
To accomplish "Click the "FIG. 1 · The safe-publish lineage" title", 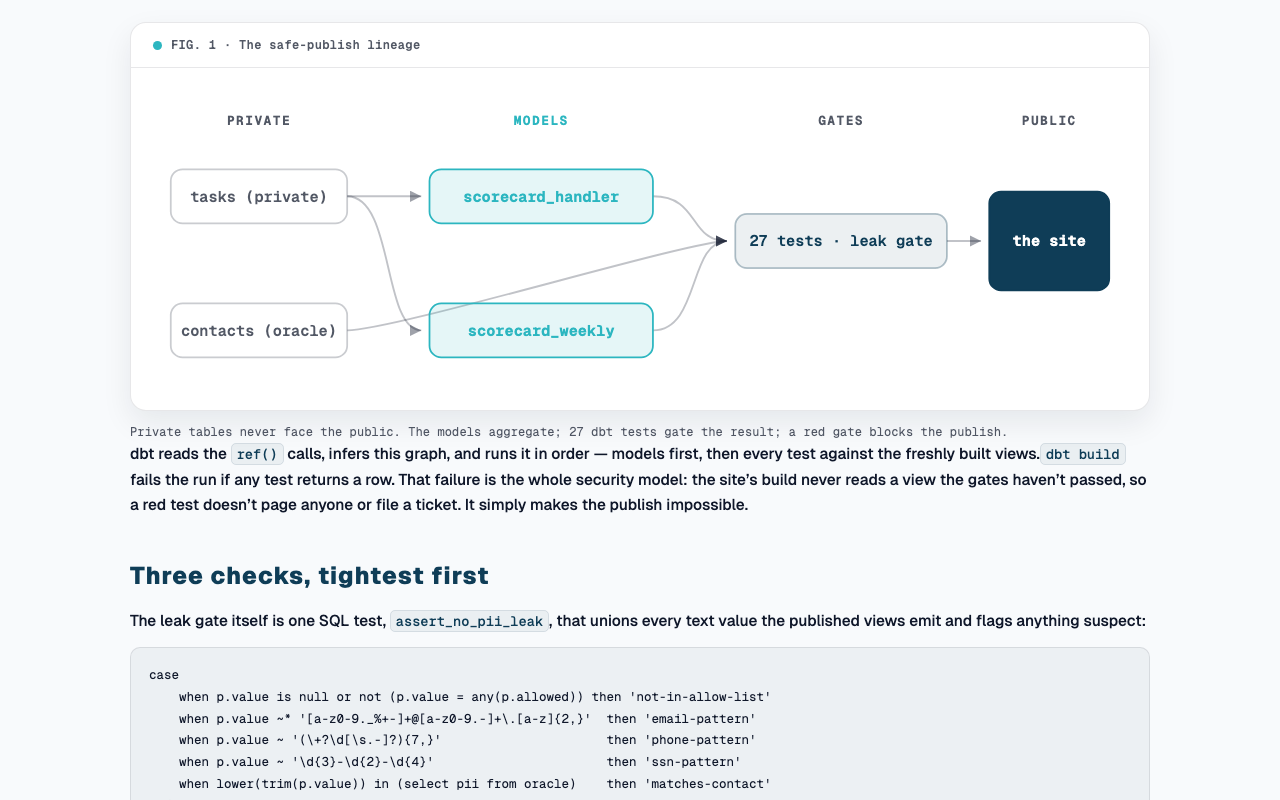I will click(295, 45).
